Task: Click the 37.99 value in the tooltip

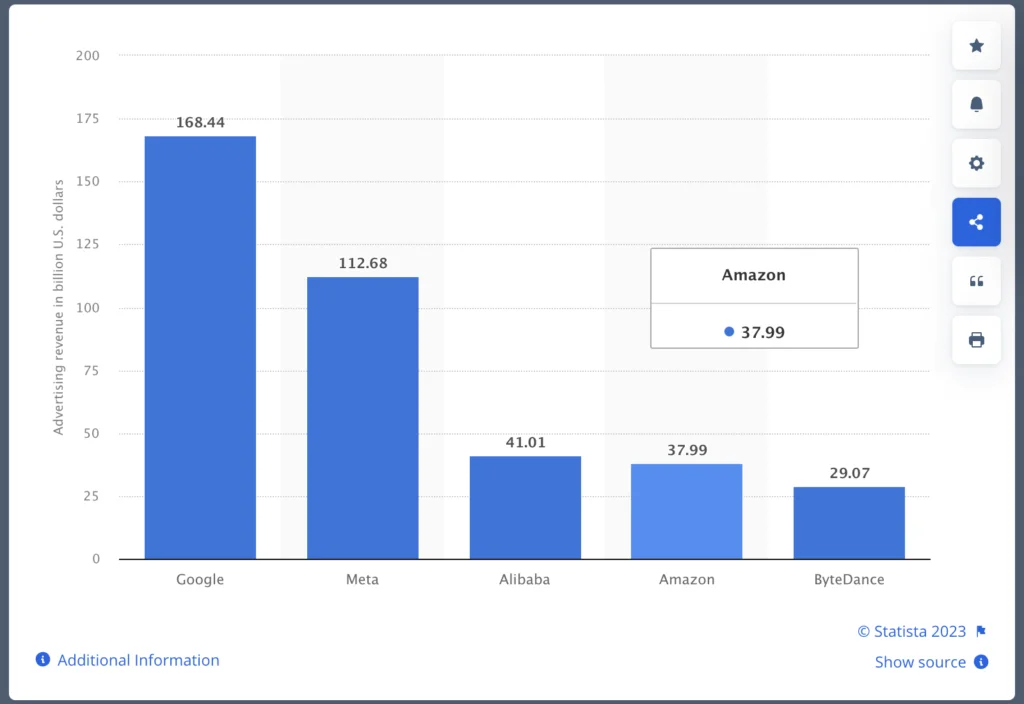Action: (763, 332)
